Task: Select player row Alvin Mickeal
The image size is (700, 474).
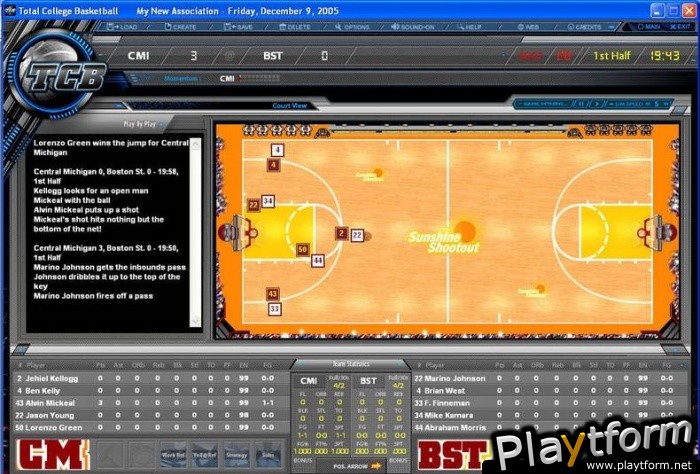Action: pyautogui.click(x=151, y=403)
